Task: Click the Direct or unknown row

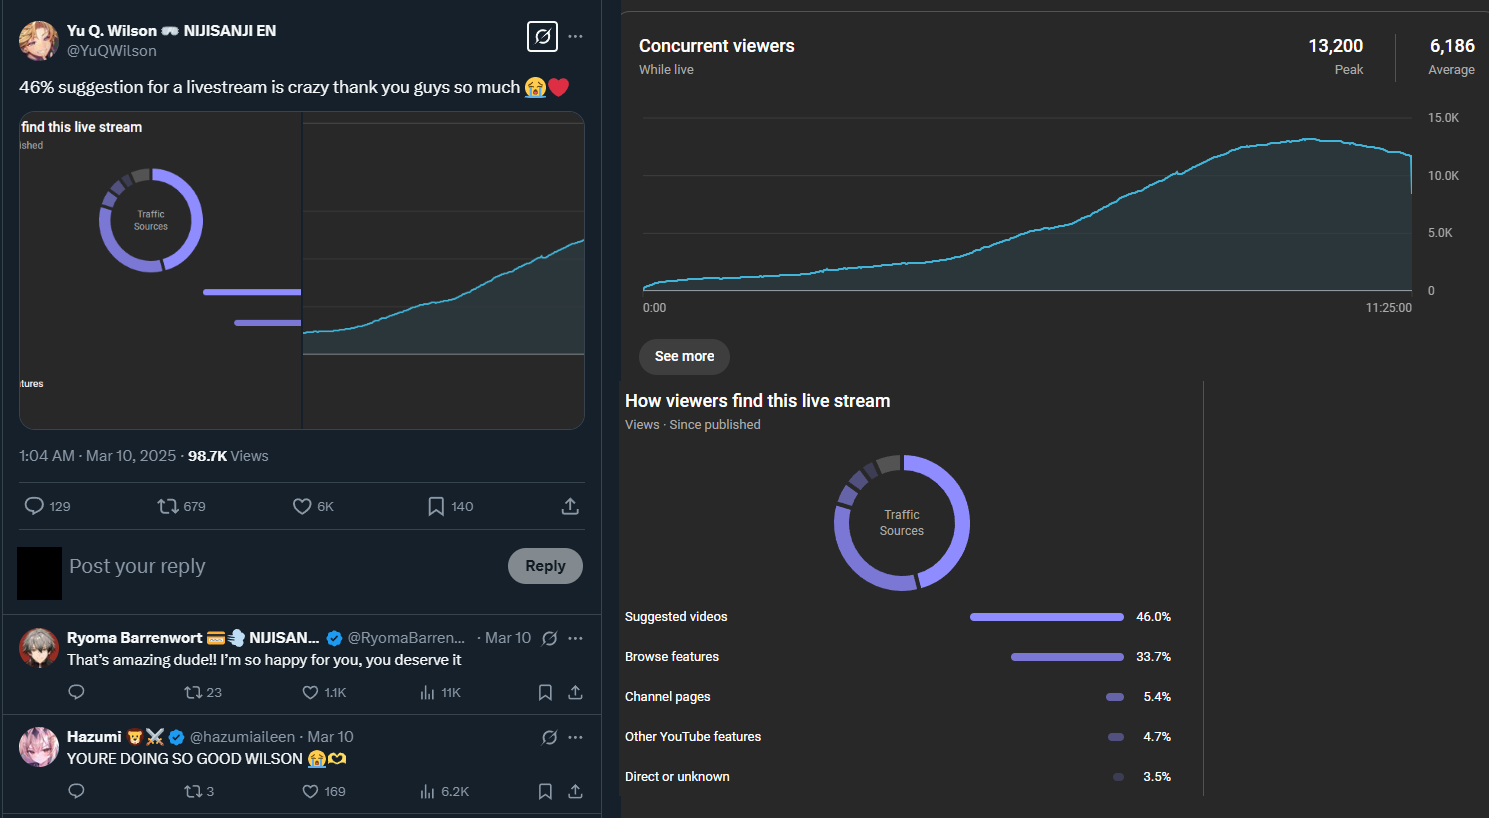Action: [x=898, y=777]
